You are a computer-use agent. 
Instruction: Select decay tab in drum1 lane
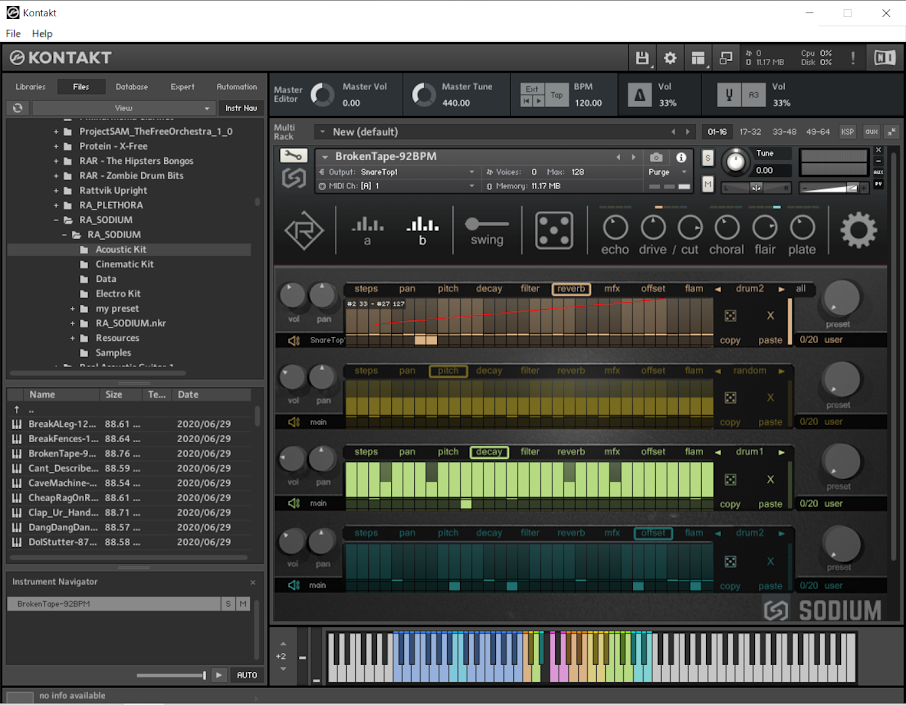pos(489,452)
